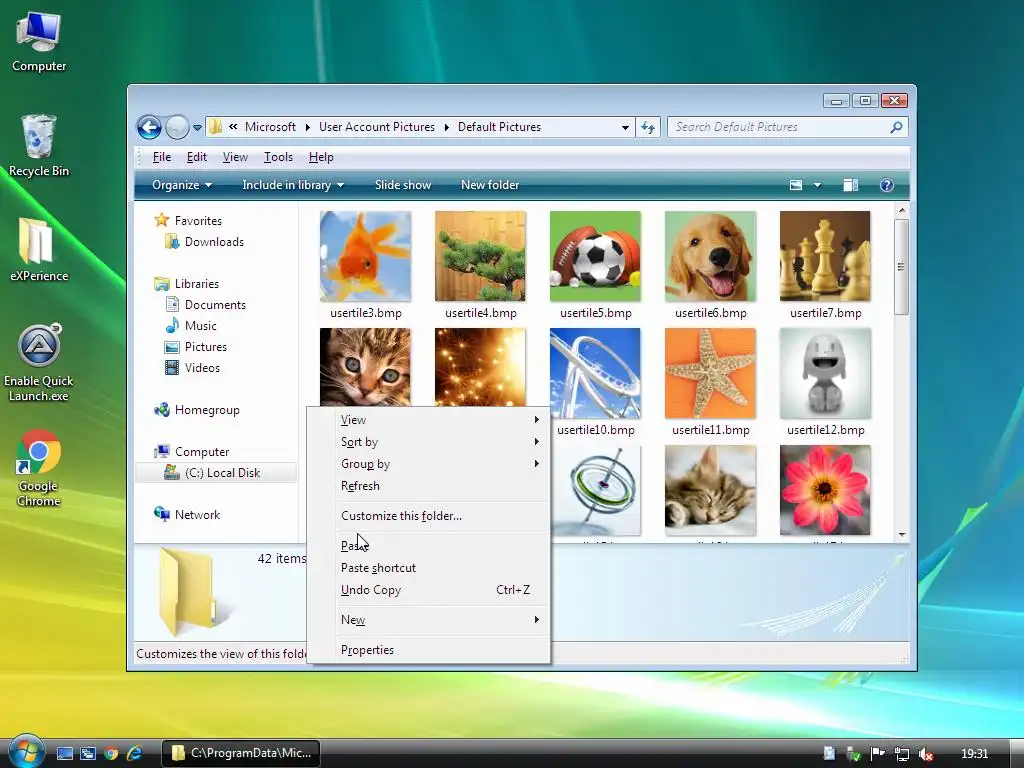Screen dimensions: 1024x768
Task: Select the Google Chrome desktop shortcut
Action: click(39, 468)
